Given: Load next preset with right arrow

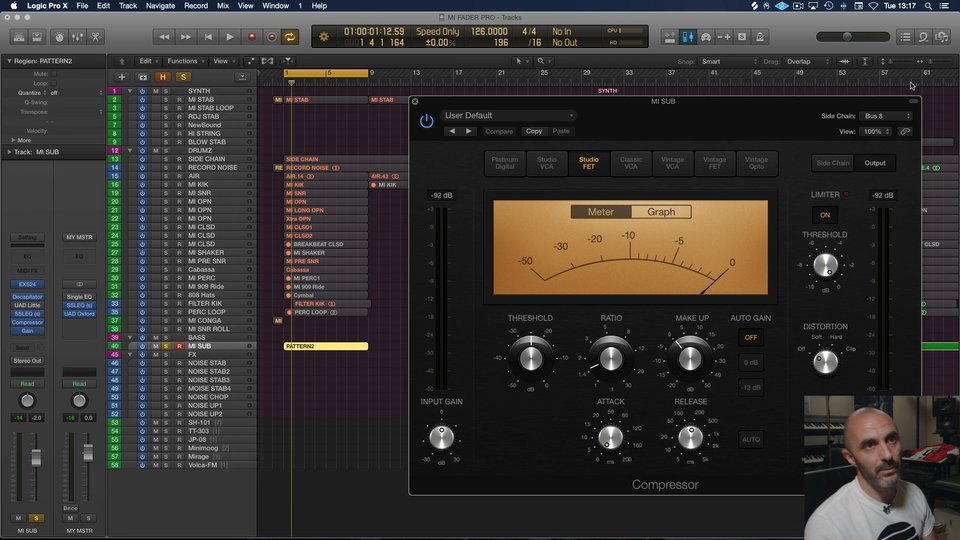Looking at the screenshot, I should click(468, 131).
